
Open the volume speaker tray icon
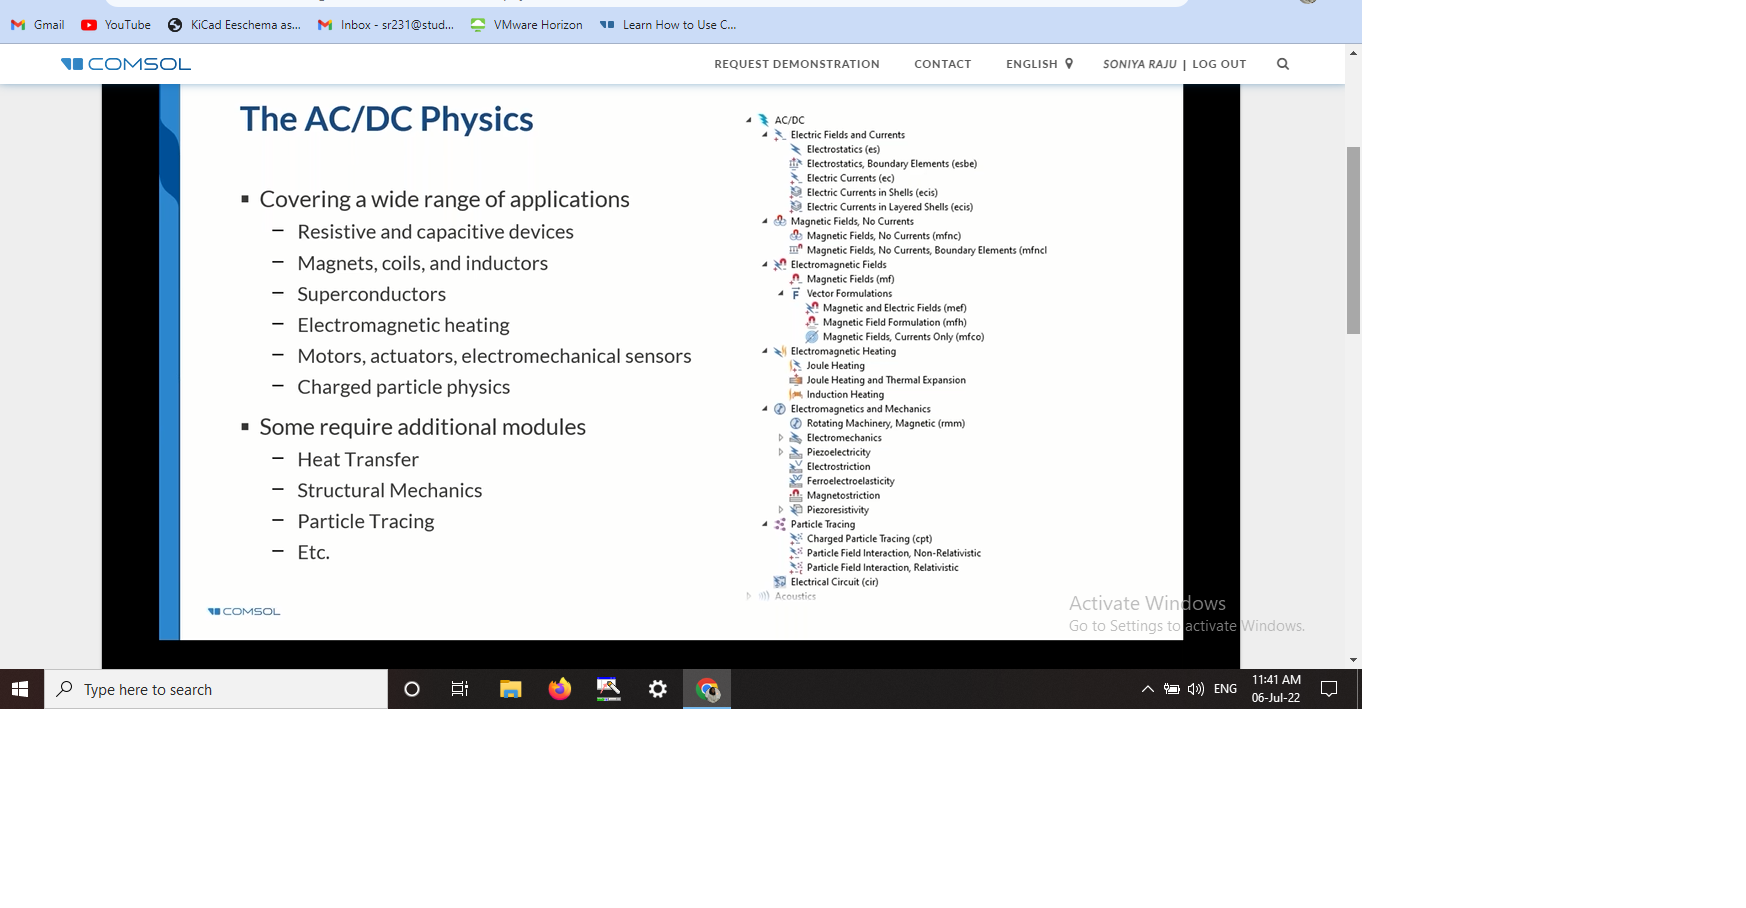pos(1196,689)
